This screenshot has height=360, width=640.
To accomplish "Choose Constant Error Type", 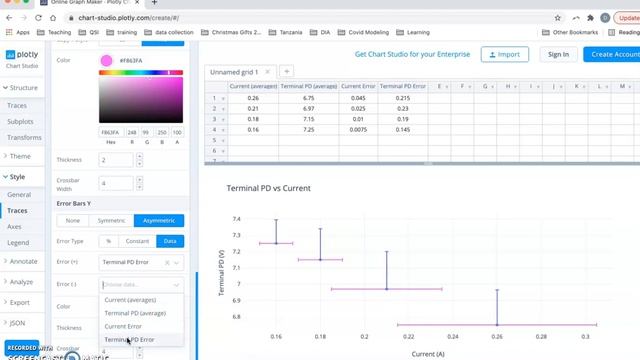I will [x=137, y=241].
